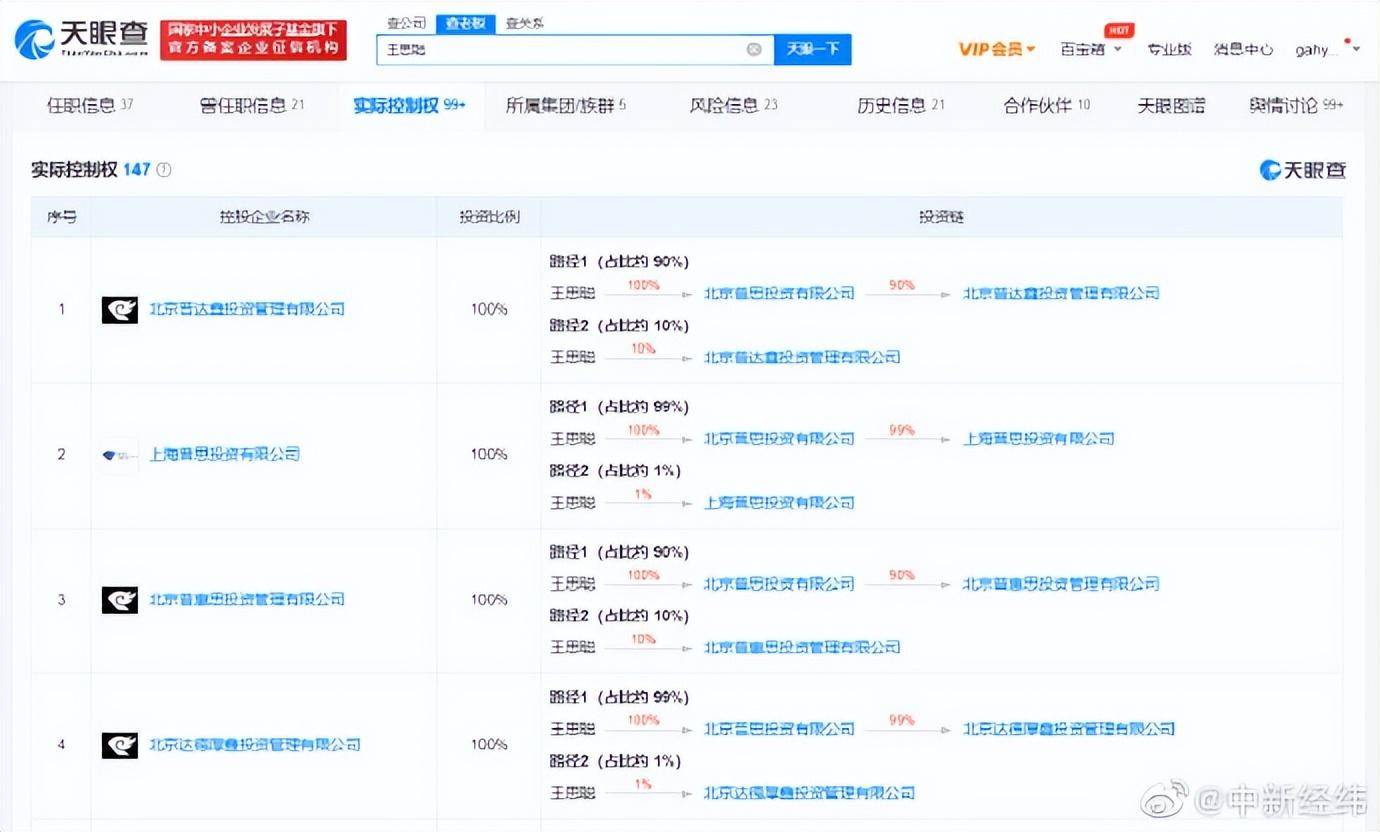Screen dimensions: 1380x832
Task: Click 北京普思投资有限公司 in row 2 investment chain
Action: point(779,439)
